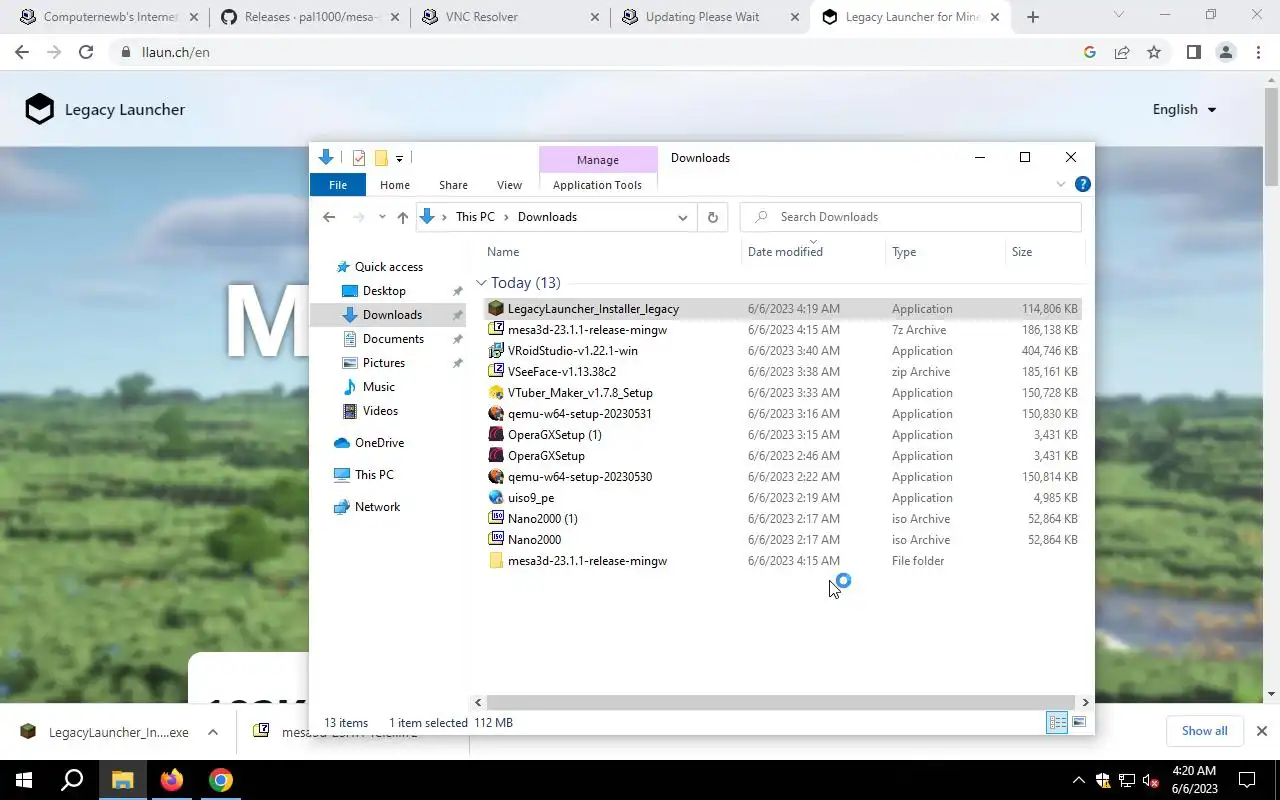Share this page in Chrome
This screenshot has height=800, width=1280.
1122,52
